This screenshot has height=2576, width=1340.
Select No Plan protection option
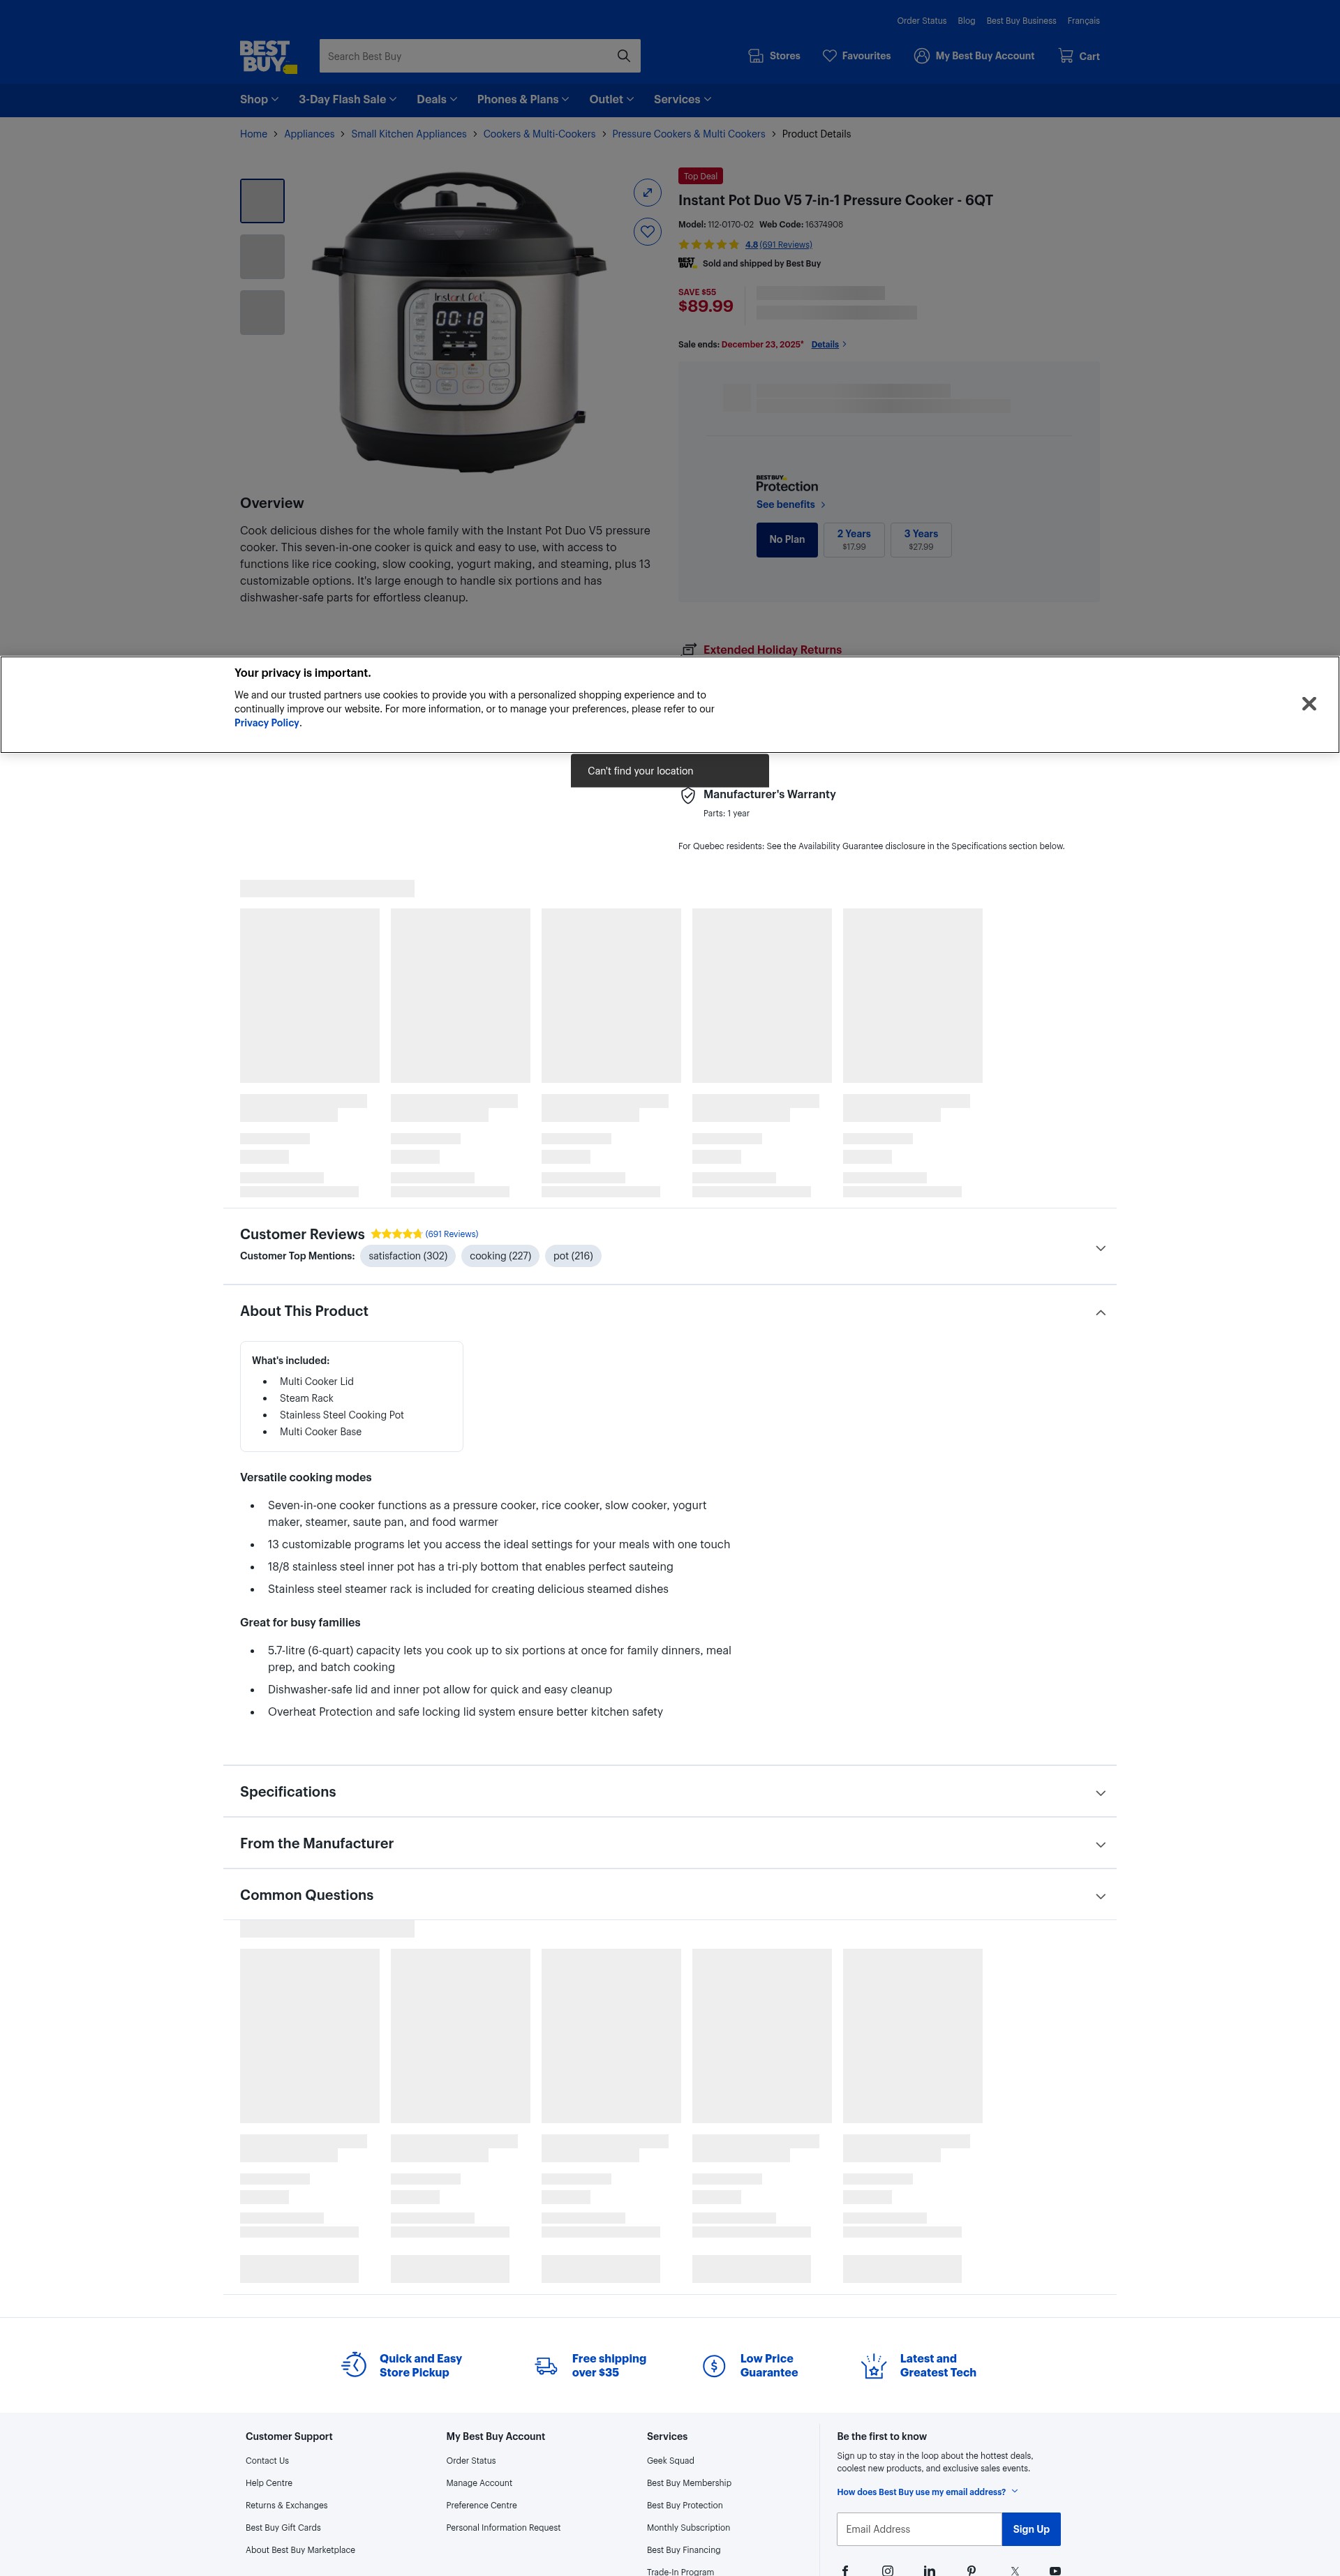787,540
